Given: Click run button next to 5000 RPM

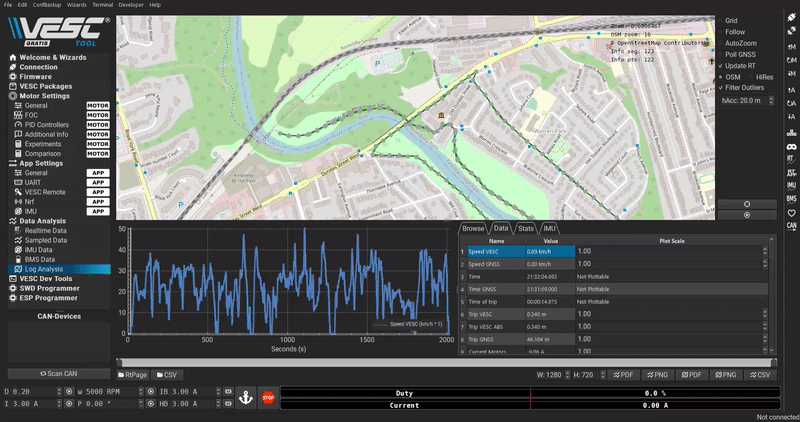Looking at the screenshot, I should (151, 391).
